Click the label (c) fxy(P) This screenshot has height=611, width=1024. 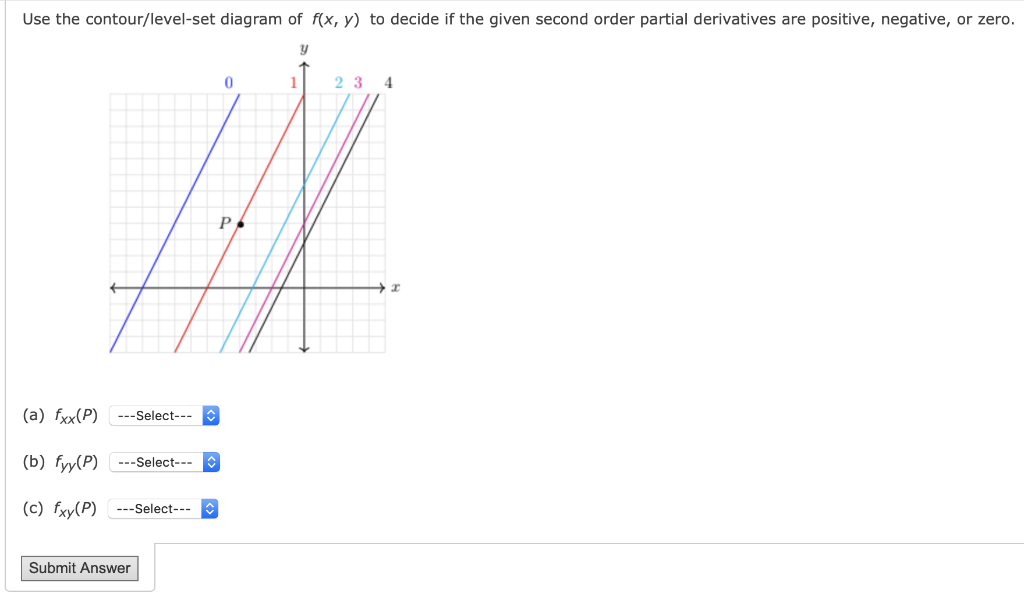(60, 508)
